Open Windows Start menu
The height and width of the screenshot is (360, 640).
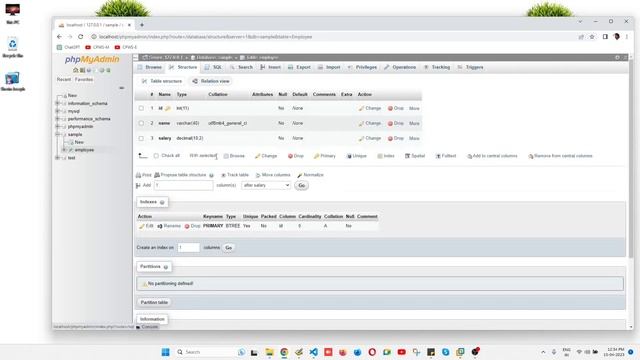pos(165,352)
